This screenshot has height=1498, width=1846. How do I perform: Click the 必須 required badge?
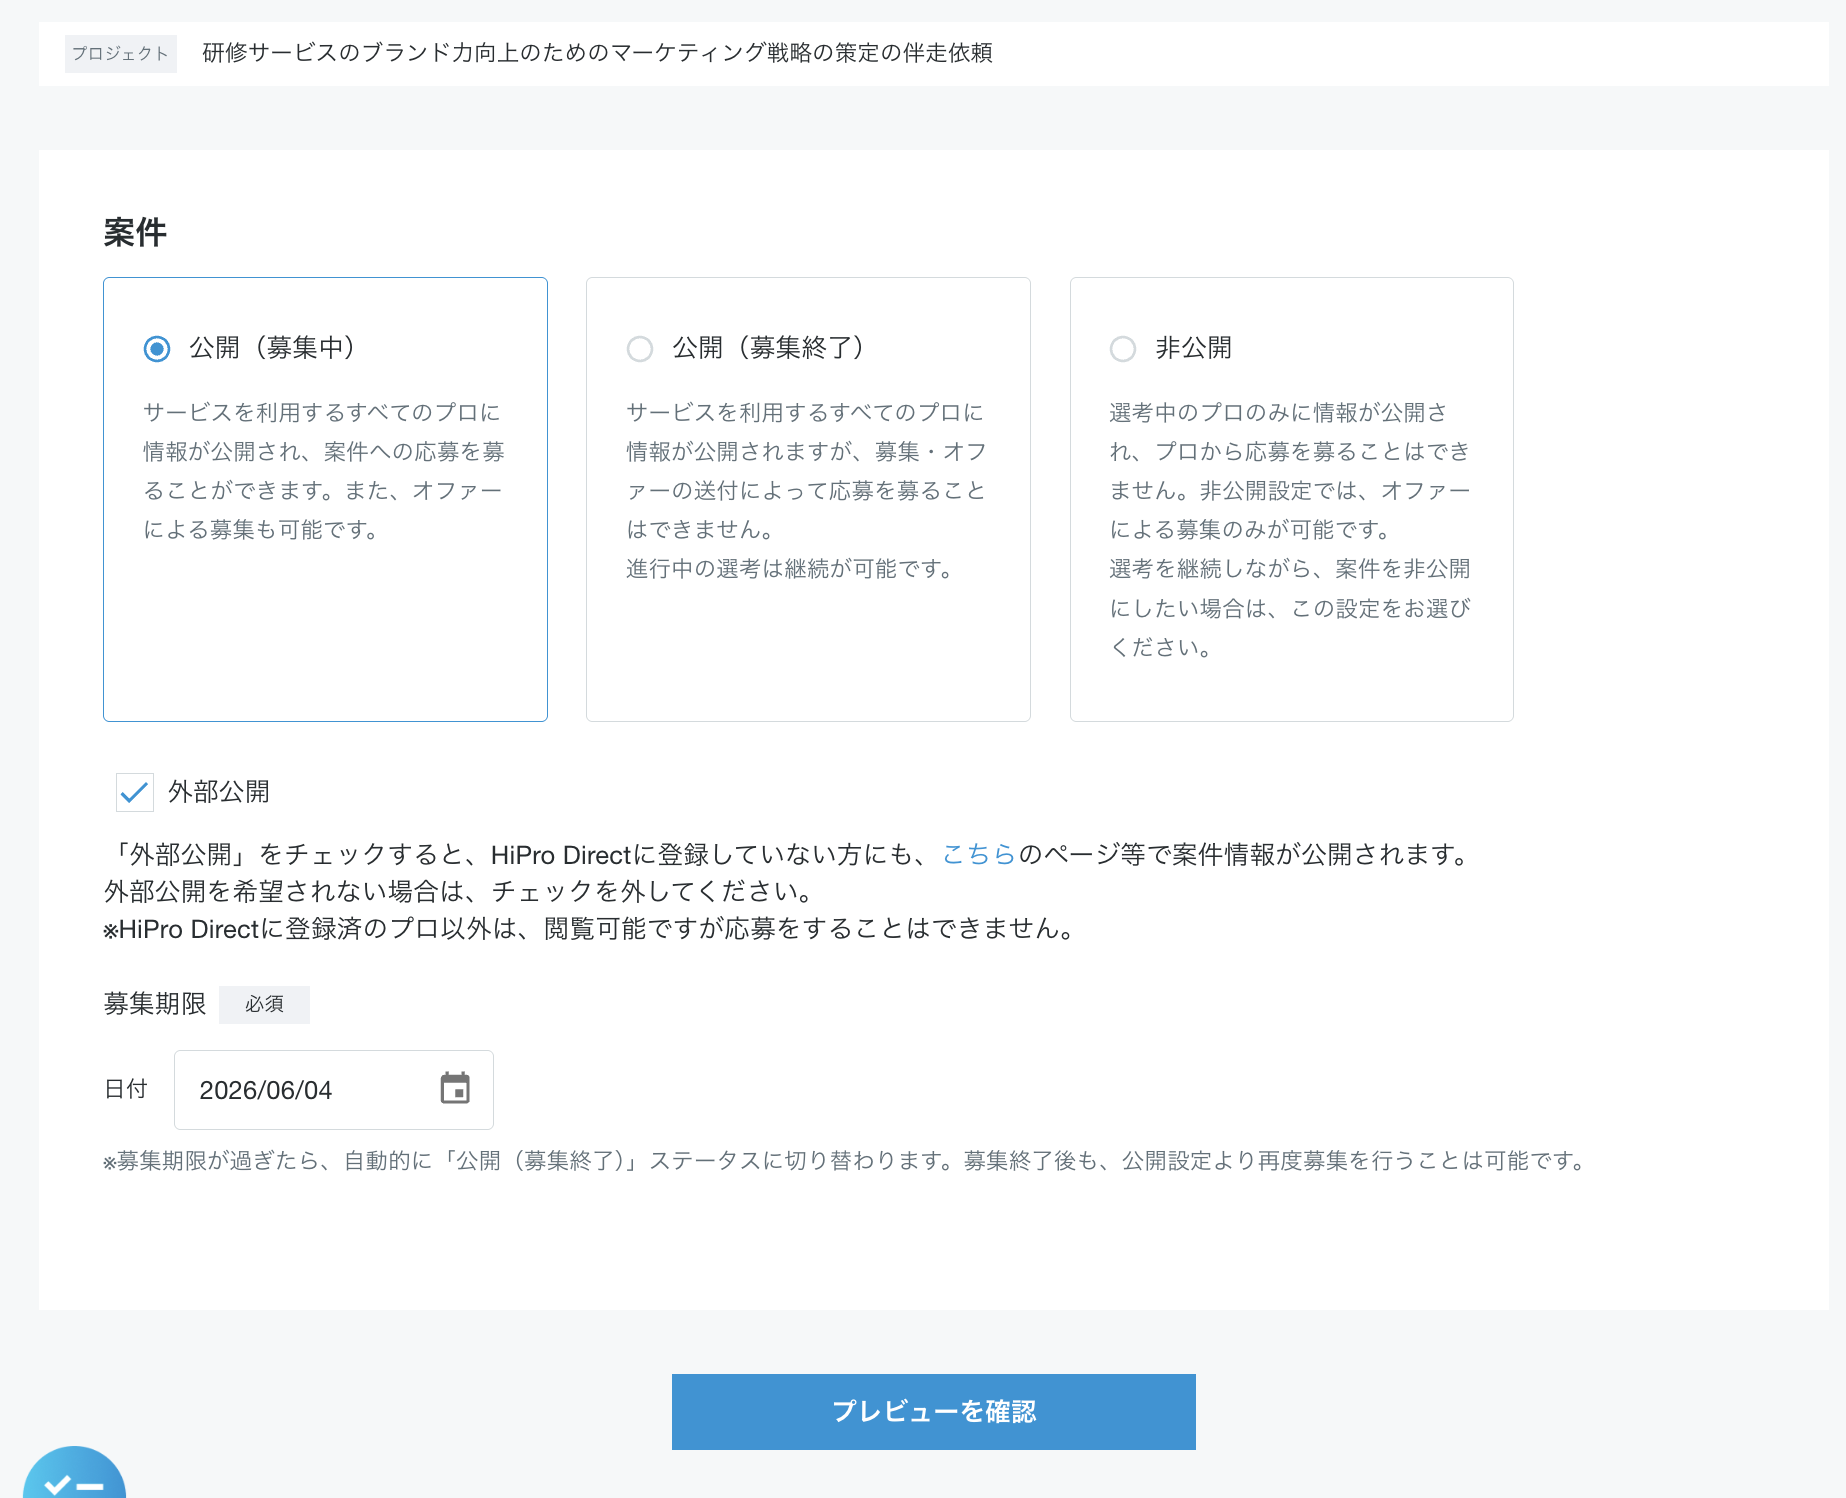(x=264, y=1004)
